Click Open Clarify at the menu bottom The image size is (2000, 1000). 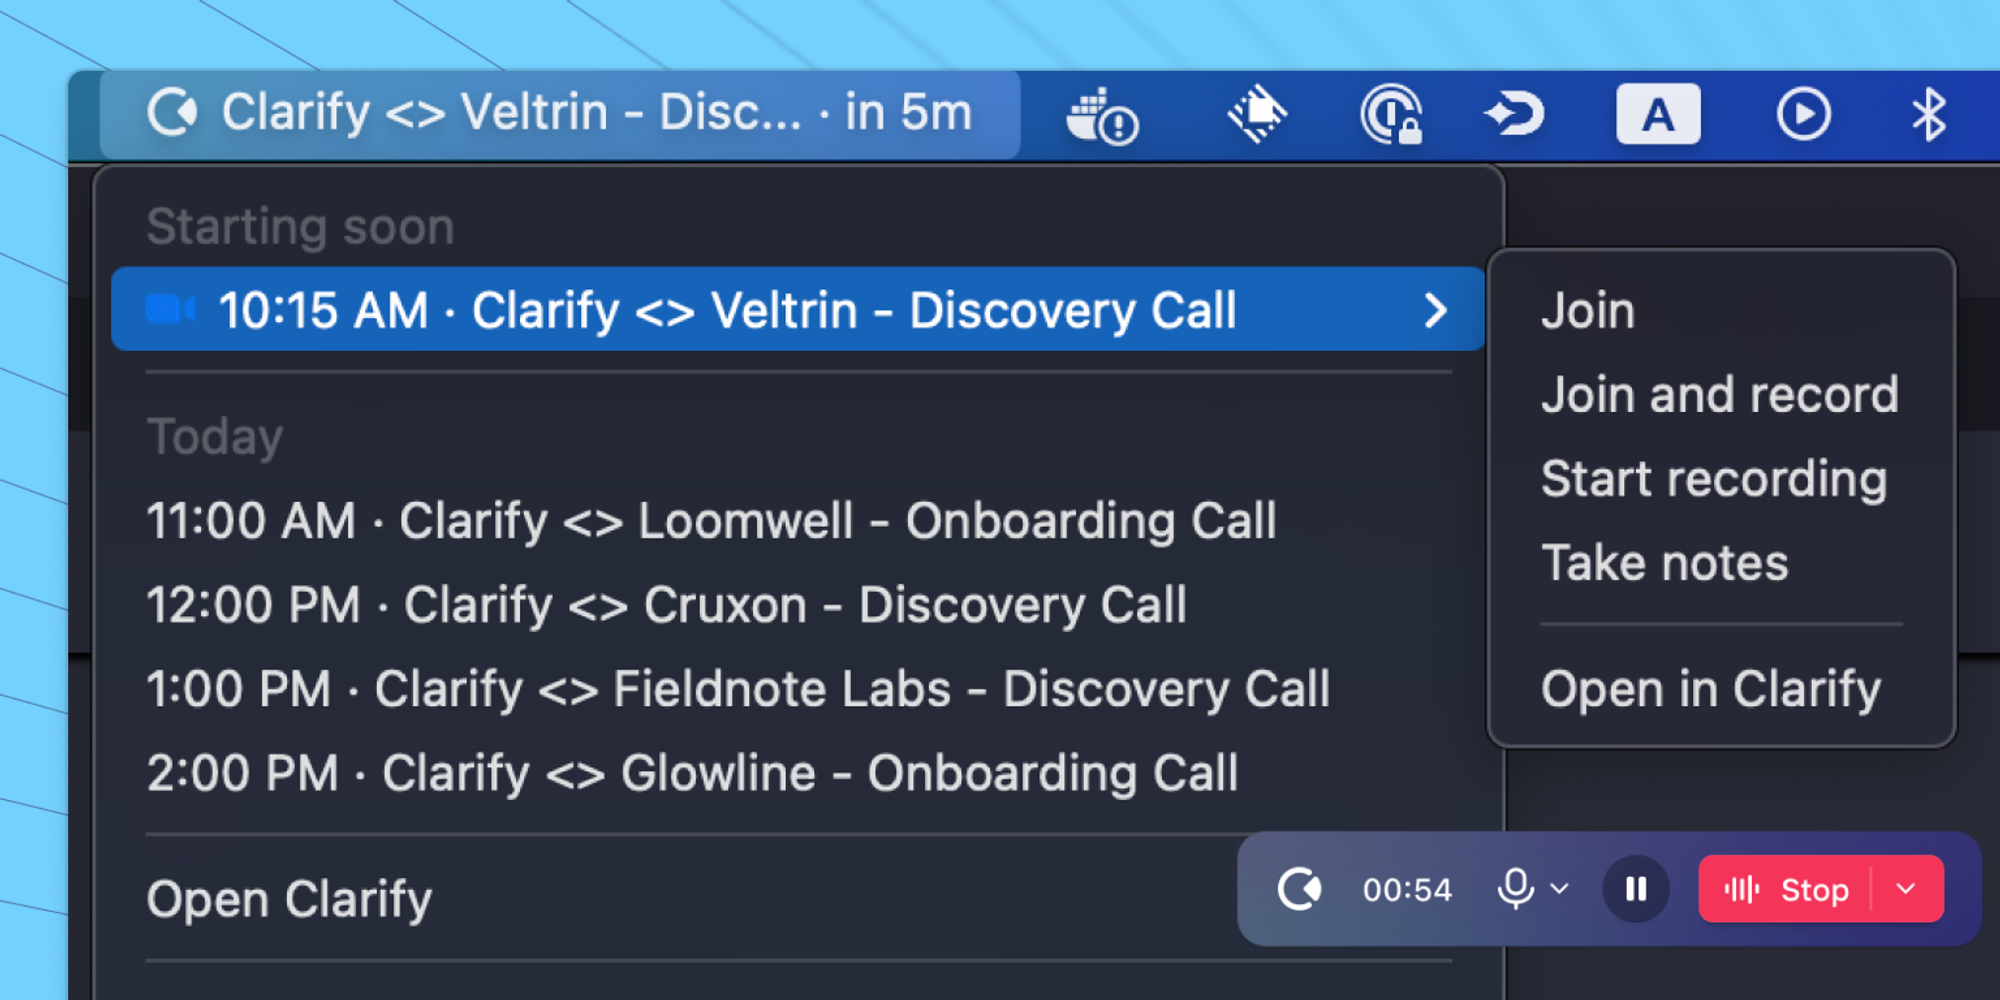coord(289,899)
